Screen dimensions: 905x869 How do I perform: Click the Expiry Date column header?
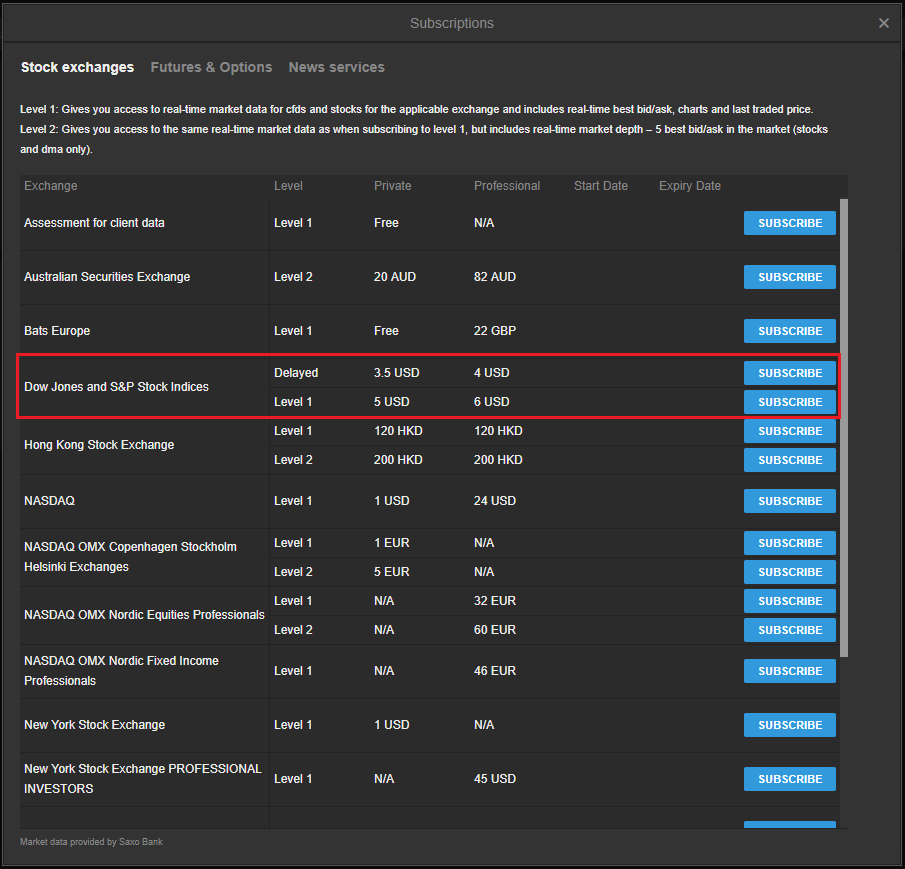pyautogui.click(x=690, y=186)
